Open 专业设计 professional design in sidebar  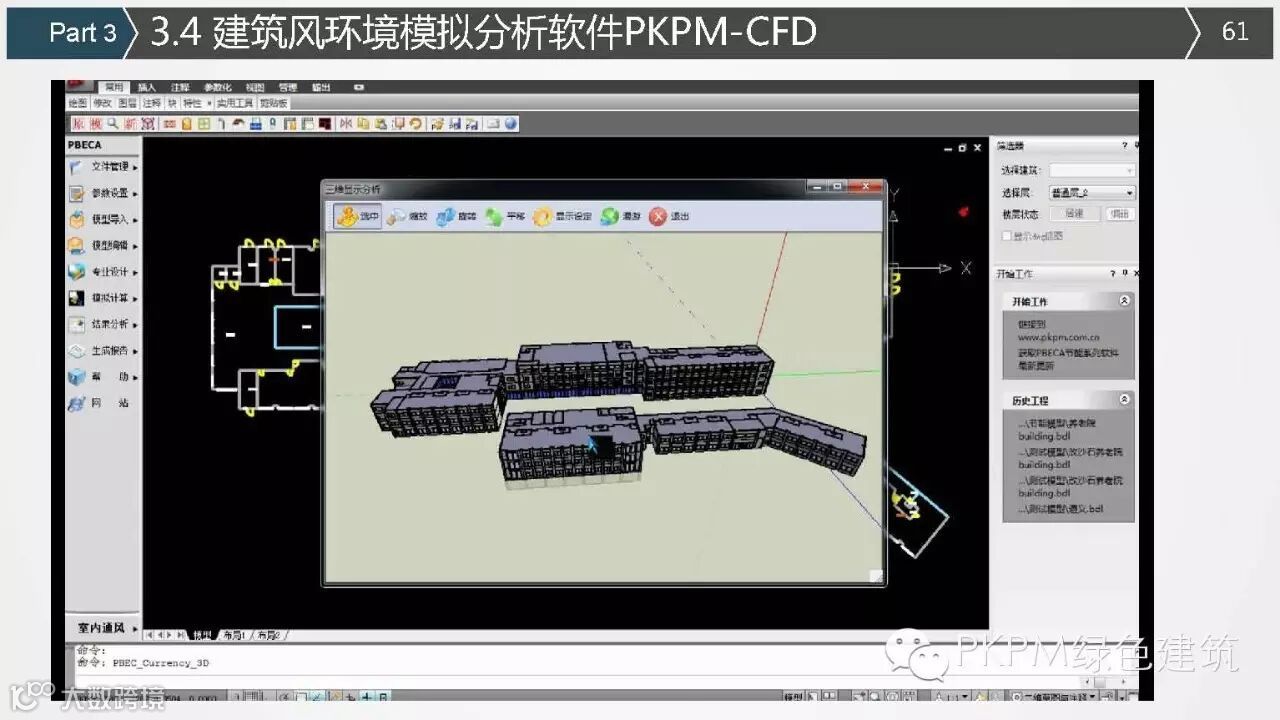click(102, 272)
